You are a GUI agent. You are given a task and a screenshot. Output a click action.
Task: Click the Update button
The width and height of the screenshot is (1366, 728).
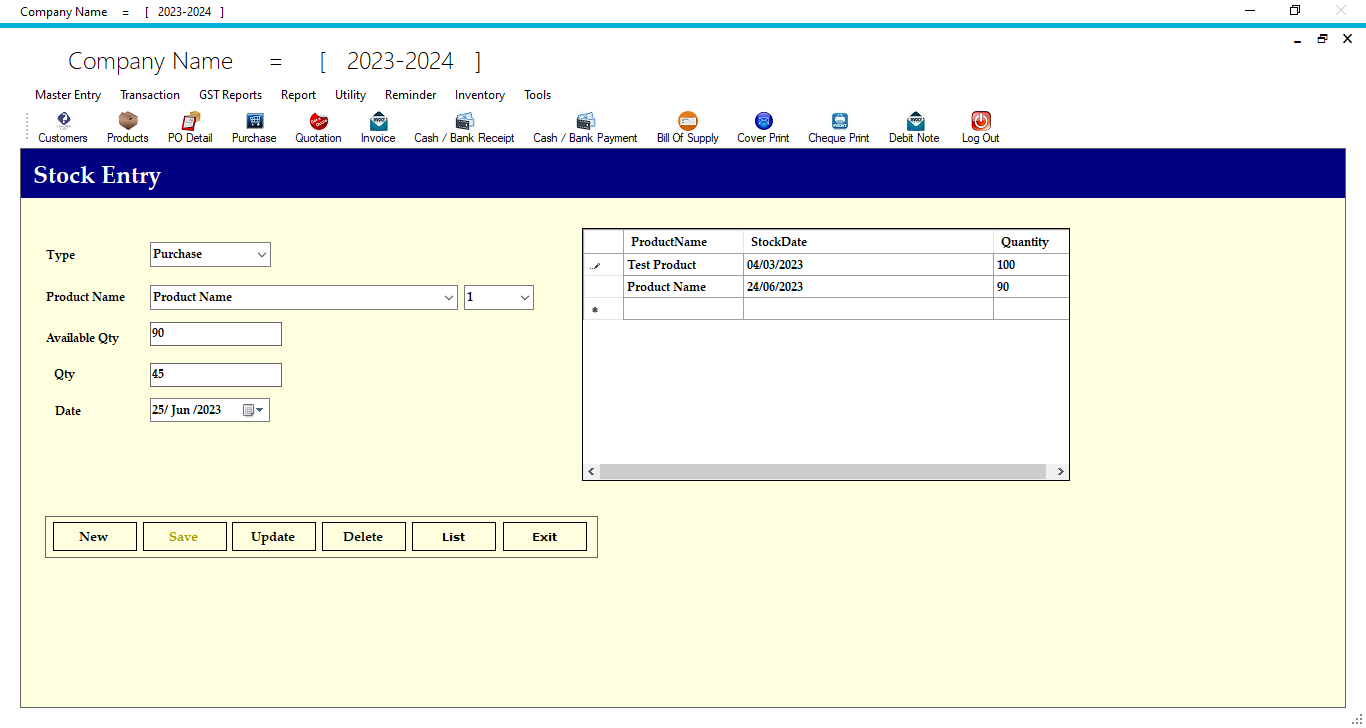pyautogui.click(x=273, y=536)
